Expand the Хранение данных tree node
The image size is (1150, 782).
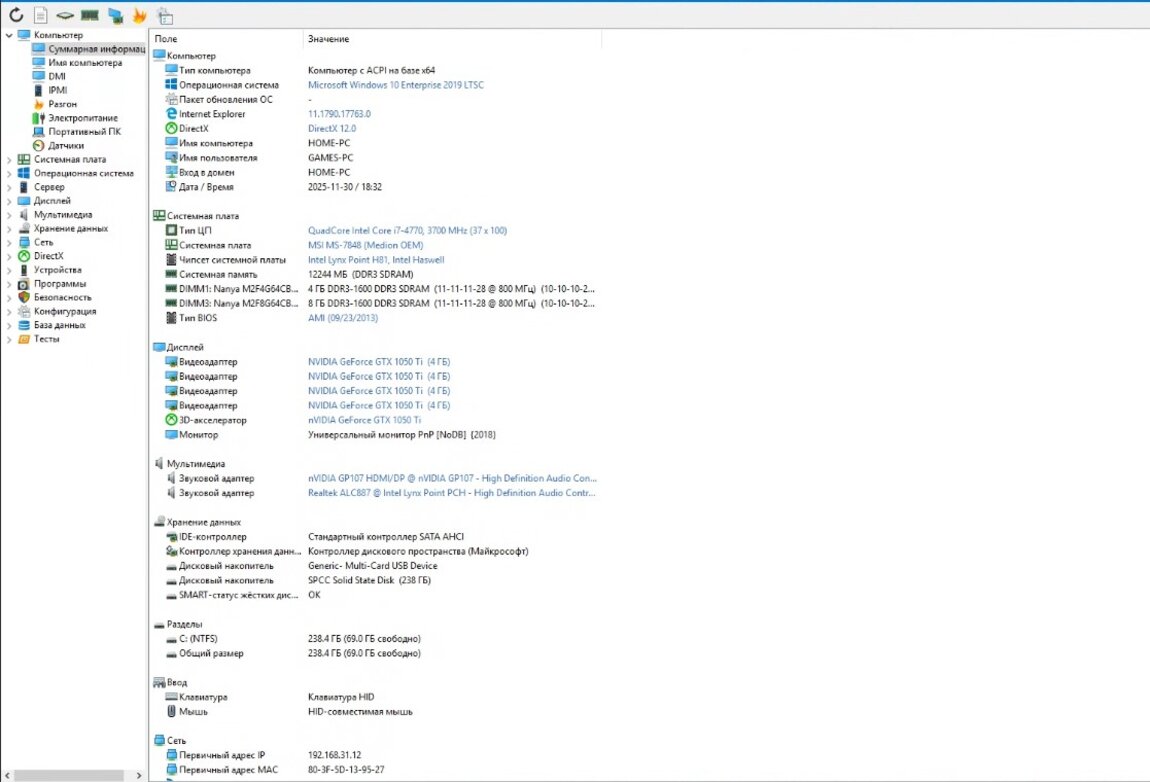click(x=10, y=228)
